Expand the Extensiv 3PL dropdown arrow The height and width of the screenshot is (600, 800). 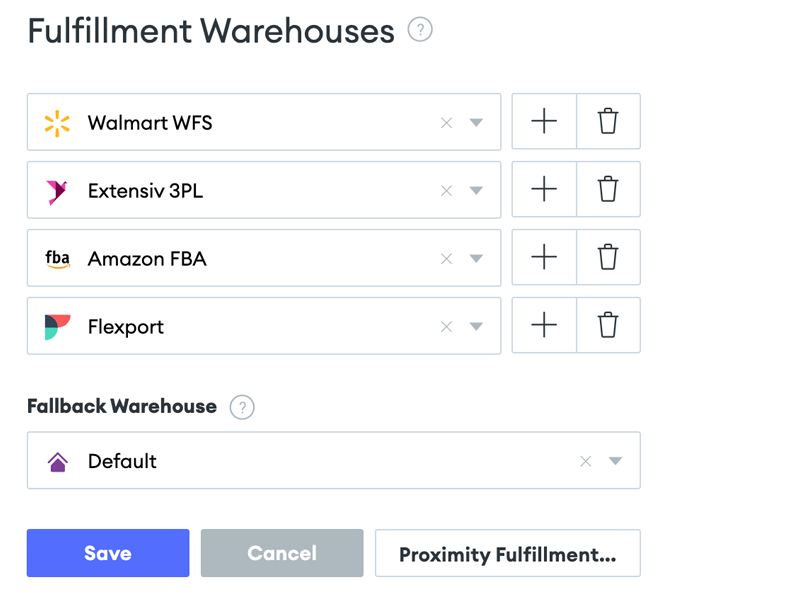(476, 190)
